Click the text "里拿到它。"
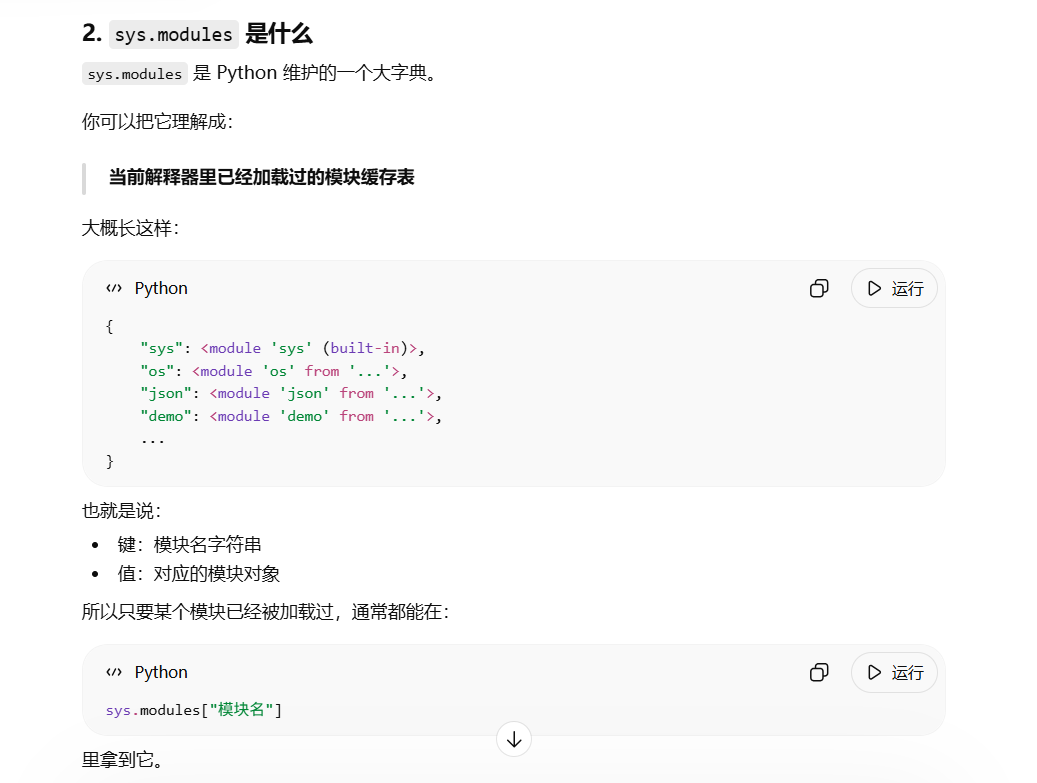 pos(122,760)
